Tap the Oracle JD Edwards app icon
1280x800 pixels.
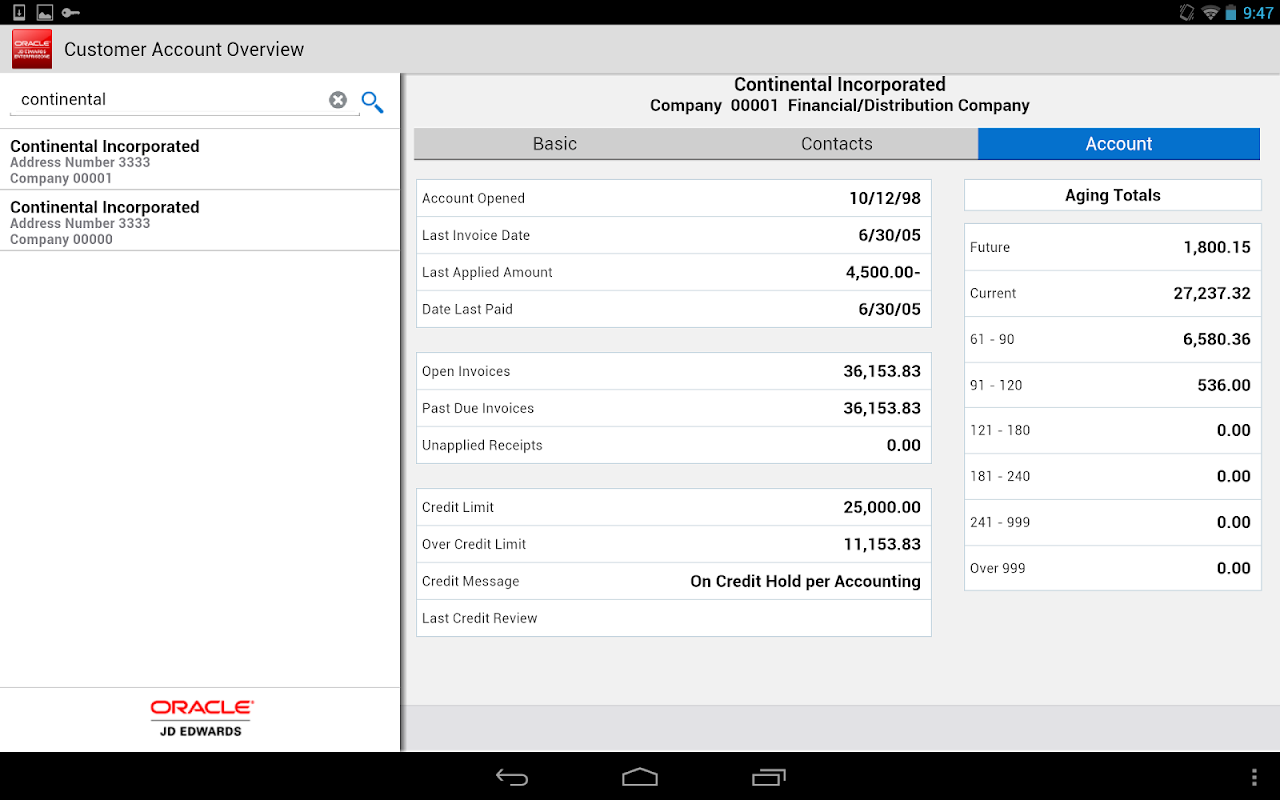32,49
